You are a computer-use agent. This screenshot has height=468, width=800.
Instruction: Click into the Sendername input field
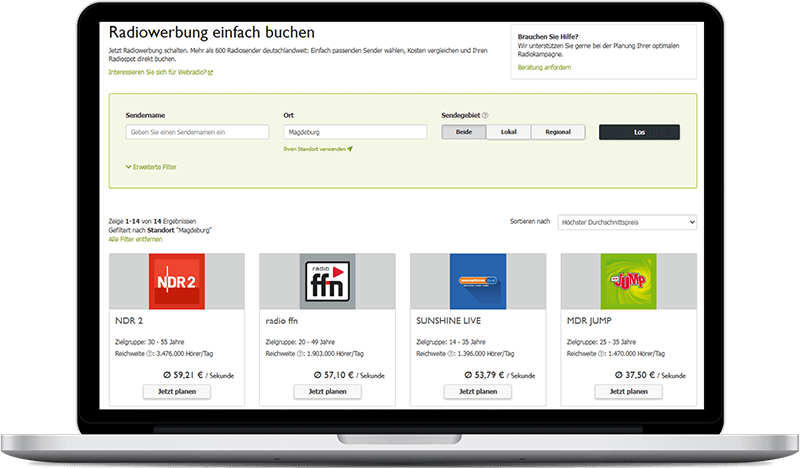coord(197,132)
